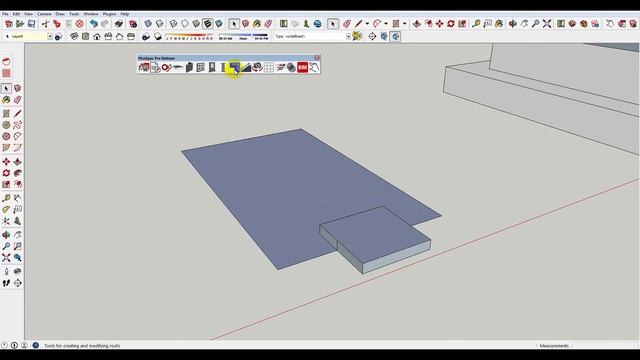Toggle Back Edges face style
Viewport: 640px width, 360px height.
(160, 24)
